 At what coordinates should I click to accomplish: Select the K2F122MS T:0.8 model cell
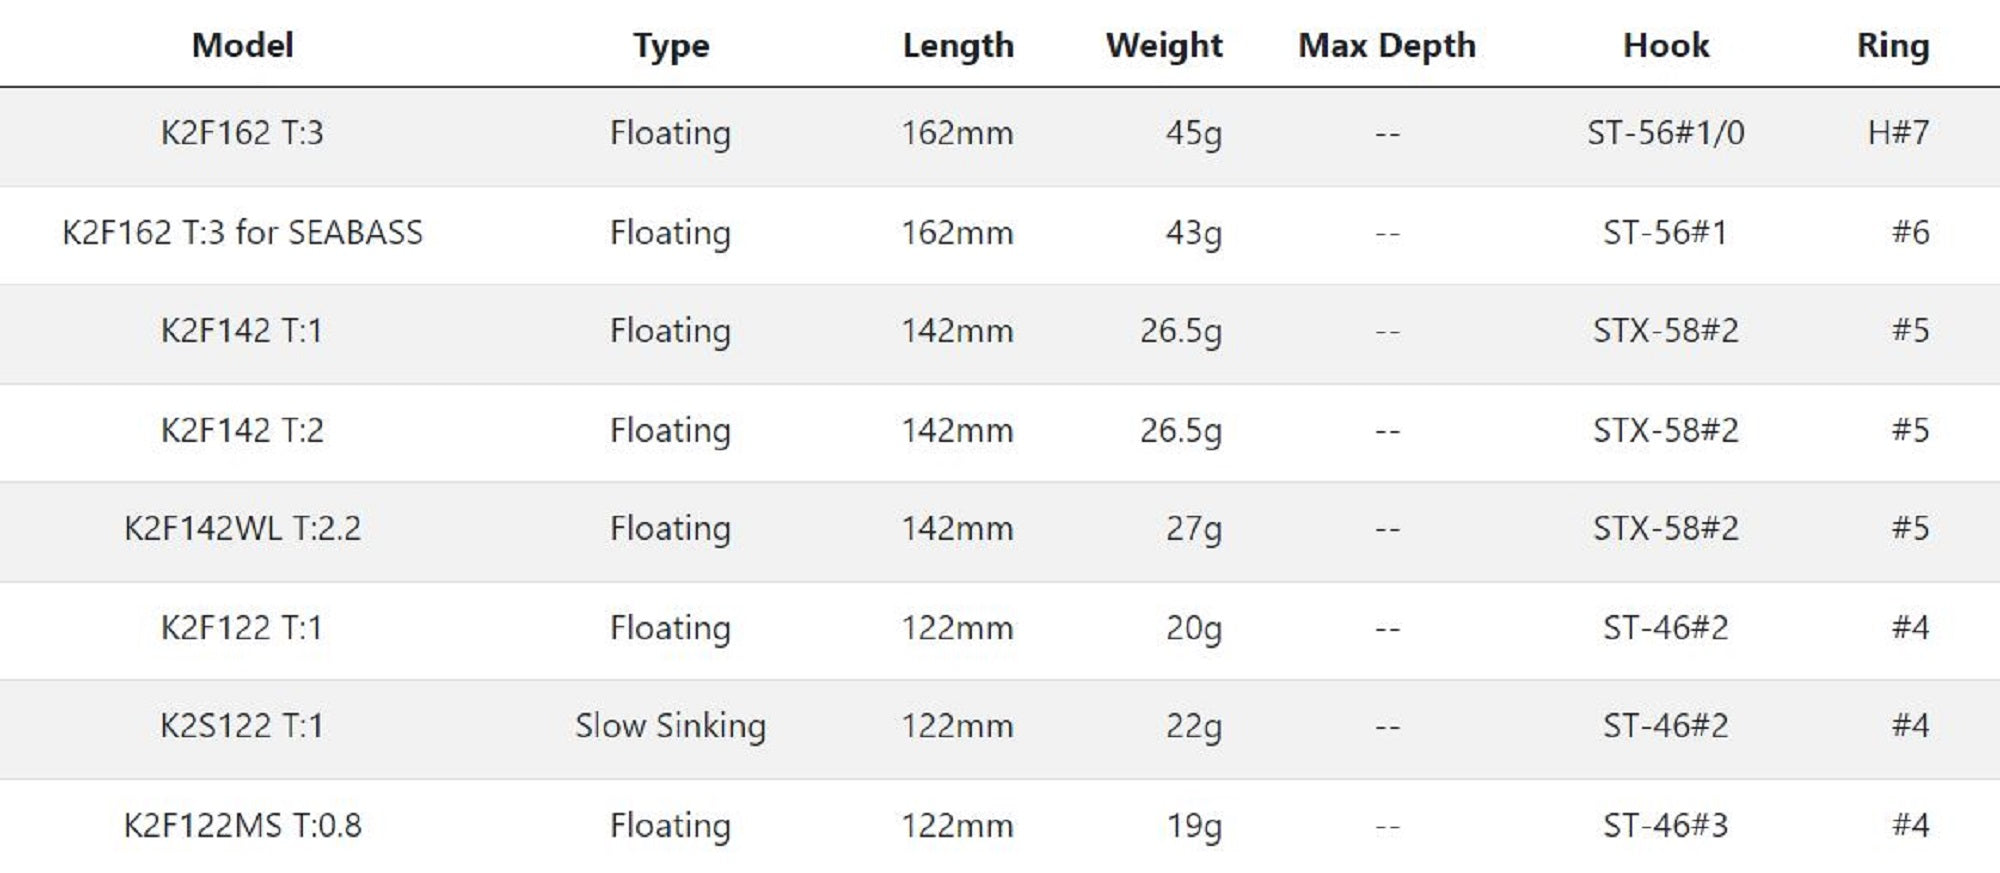point(242,826)
